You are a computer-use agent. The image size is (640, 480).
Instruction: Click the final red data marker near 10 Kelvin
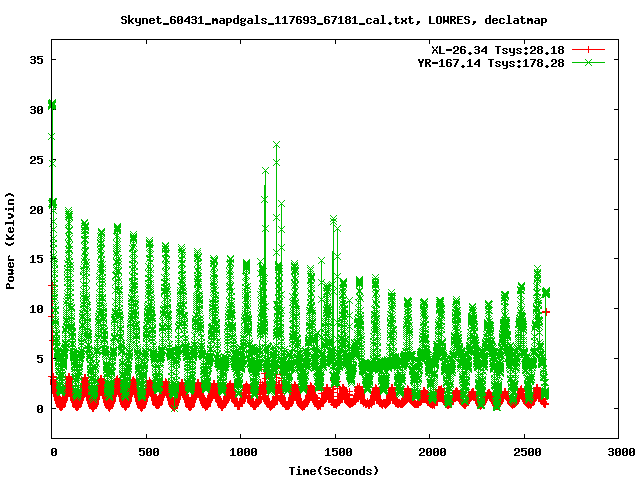pyautogui.click(x=546, y=312)
